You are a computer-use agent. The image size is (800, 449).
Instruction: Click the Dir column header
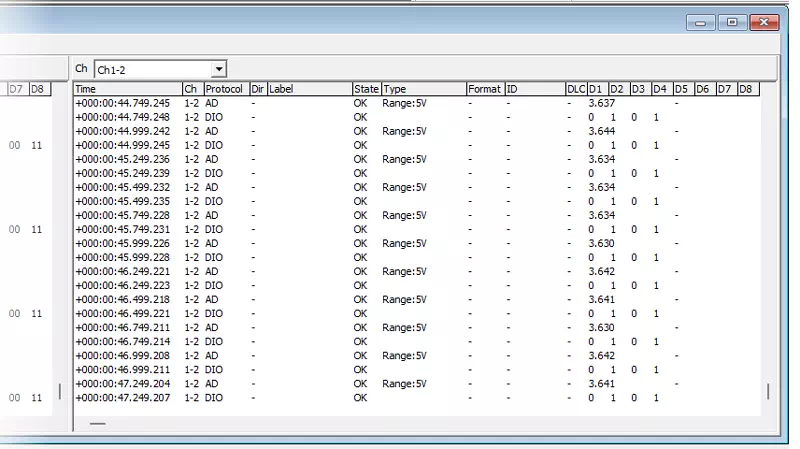click(x=258, y=89)
